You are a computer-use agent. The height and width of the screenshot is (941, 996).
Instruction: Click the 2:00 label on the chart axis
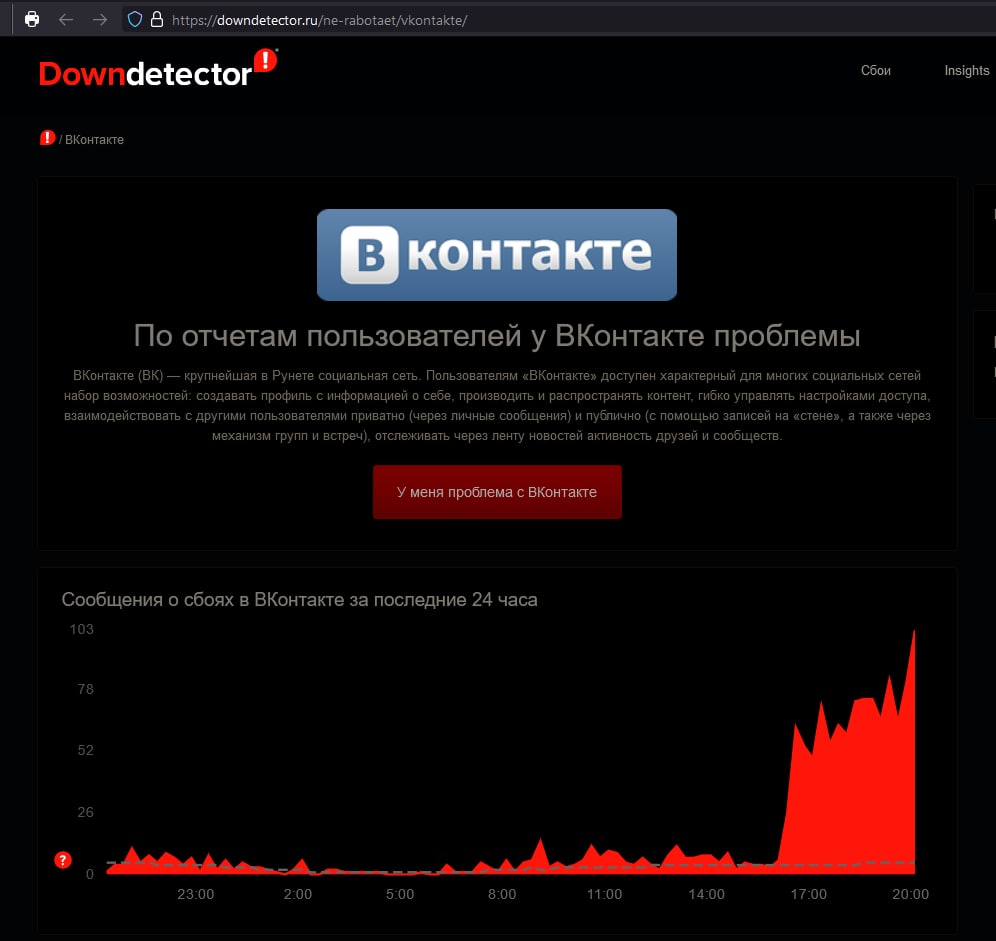pos(297,894)
